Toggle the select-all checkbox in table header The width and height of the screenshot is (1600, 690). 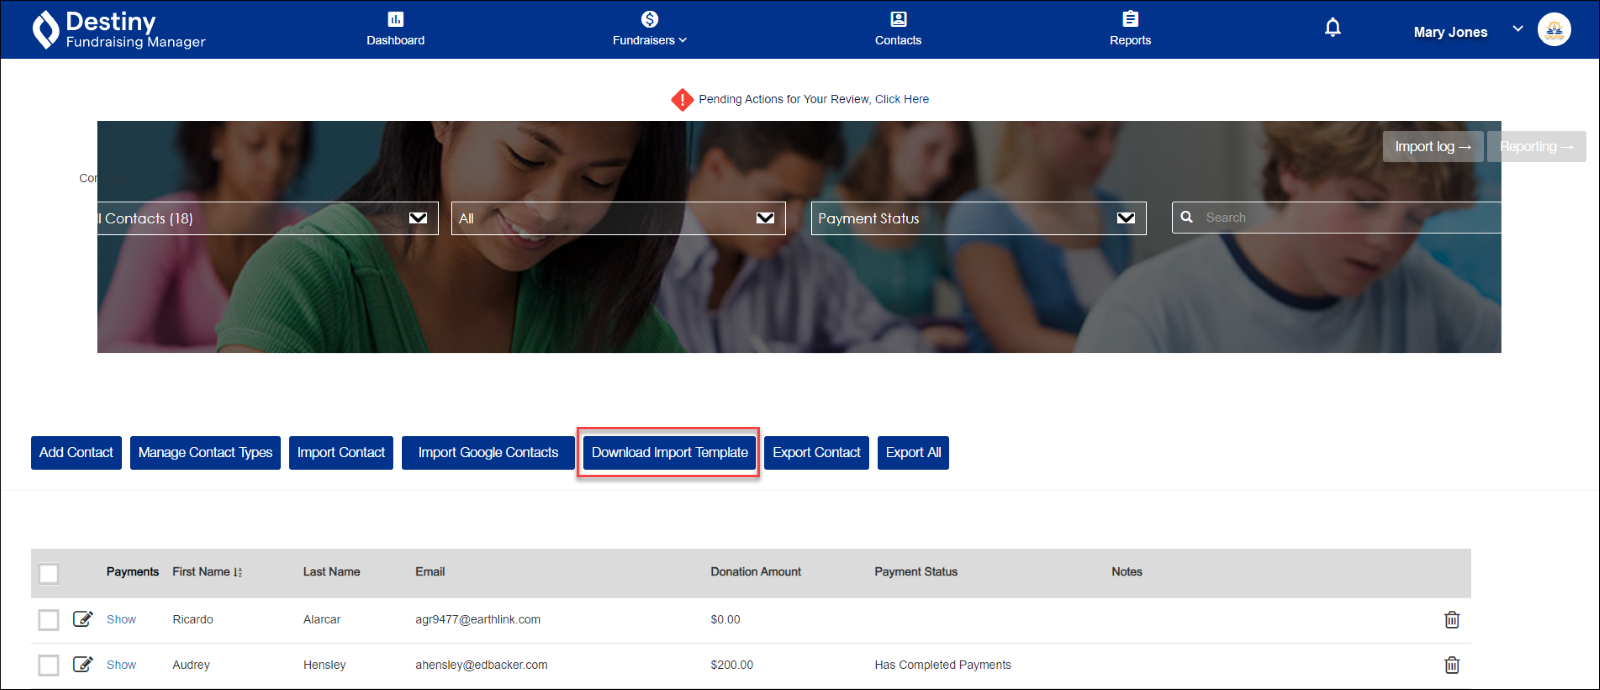point(49,574)
